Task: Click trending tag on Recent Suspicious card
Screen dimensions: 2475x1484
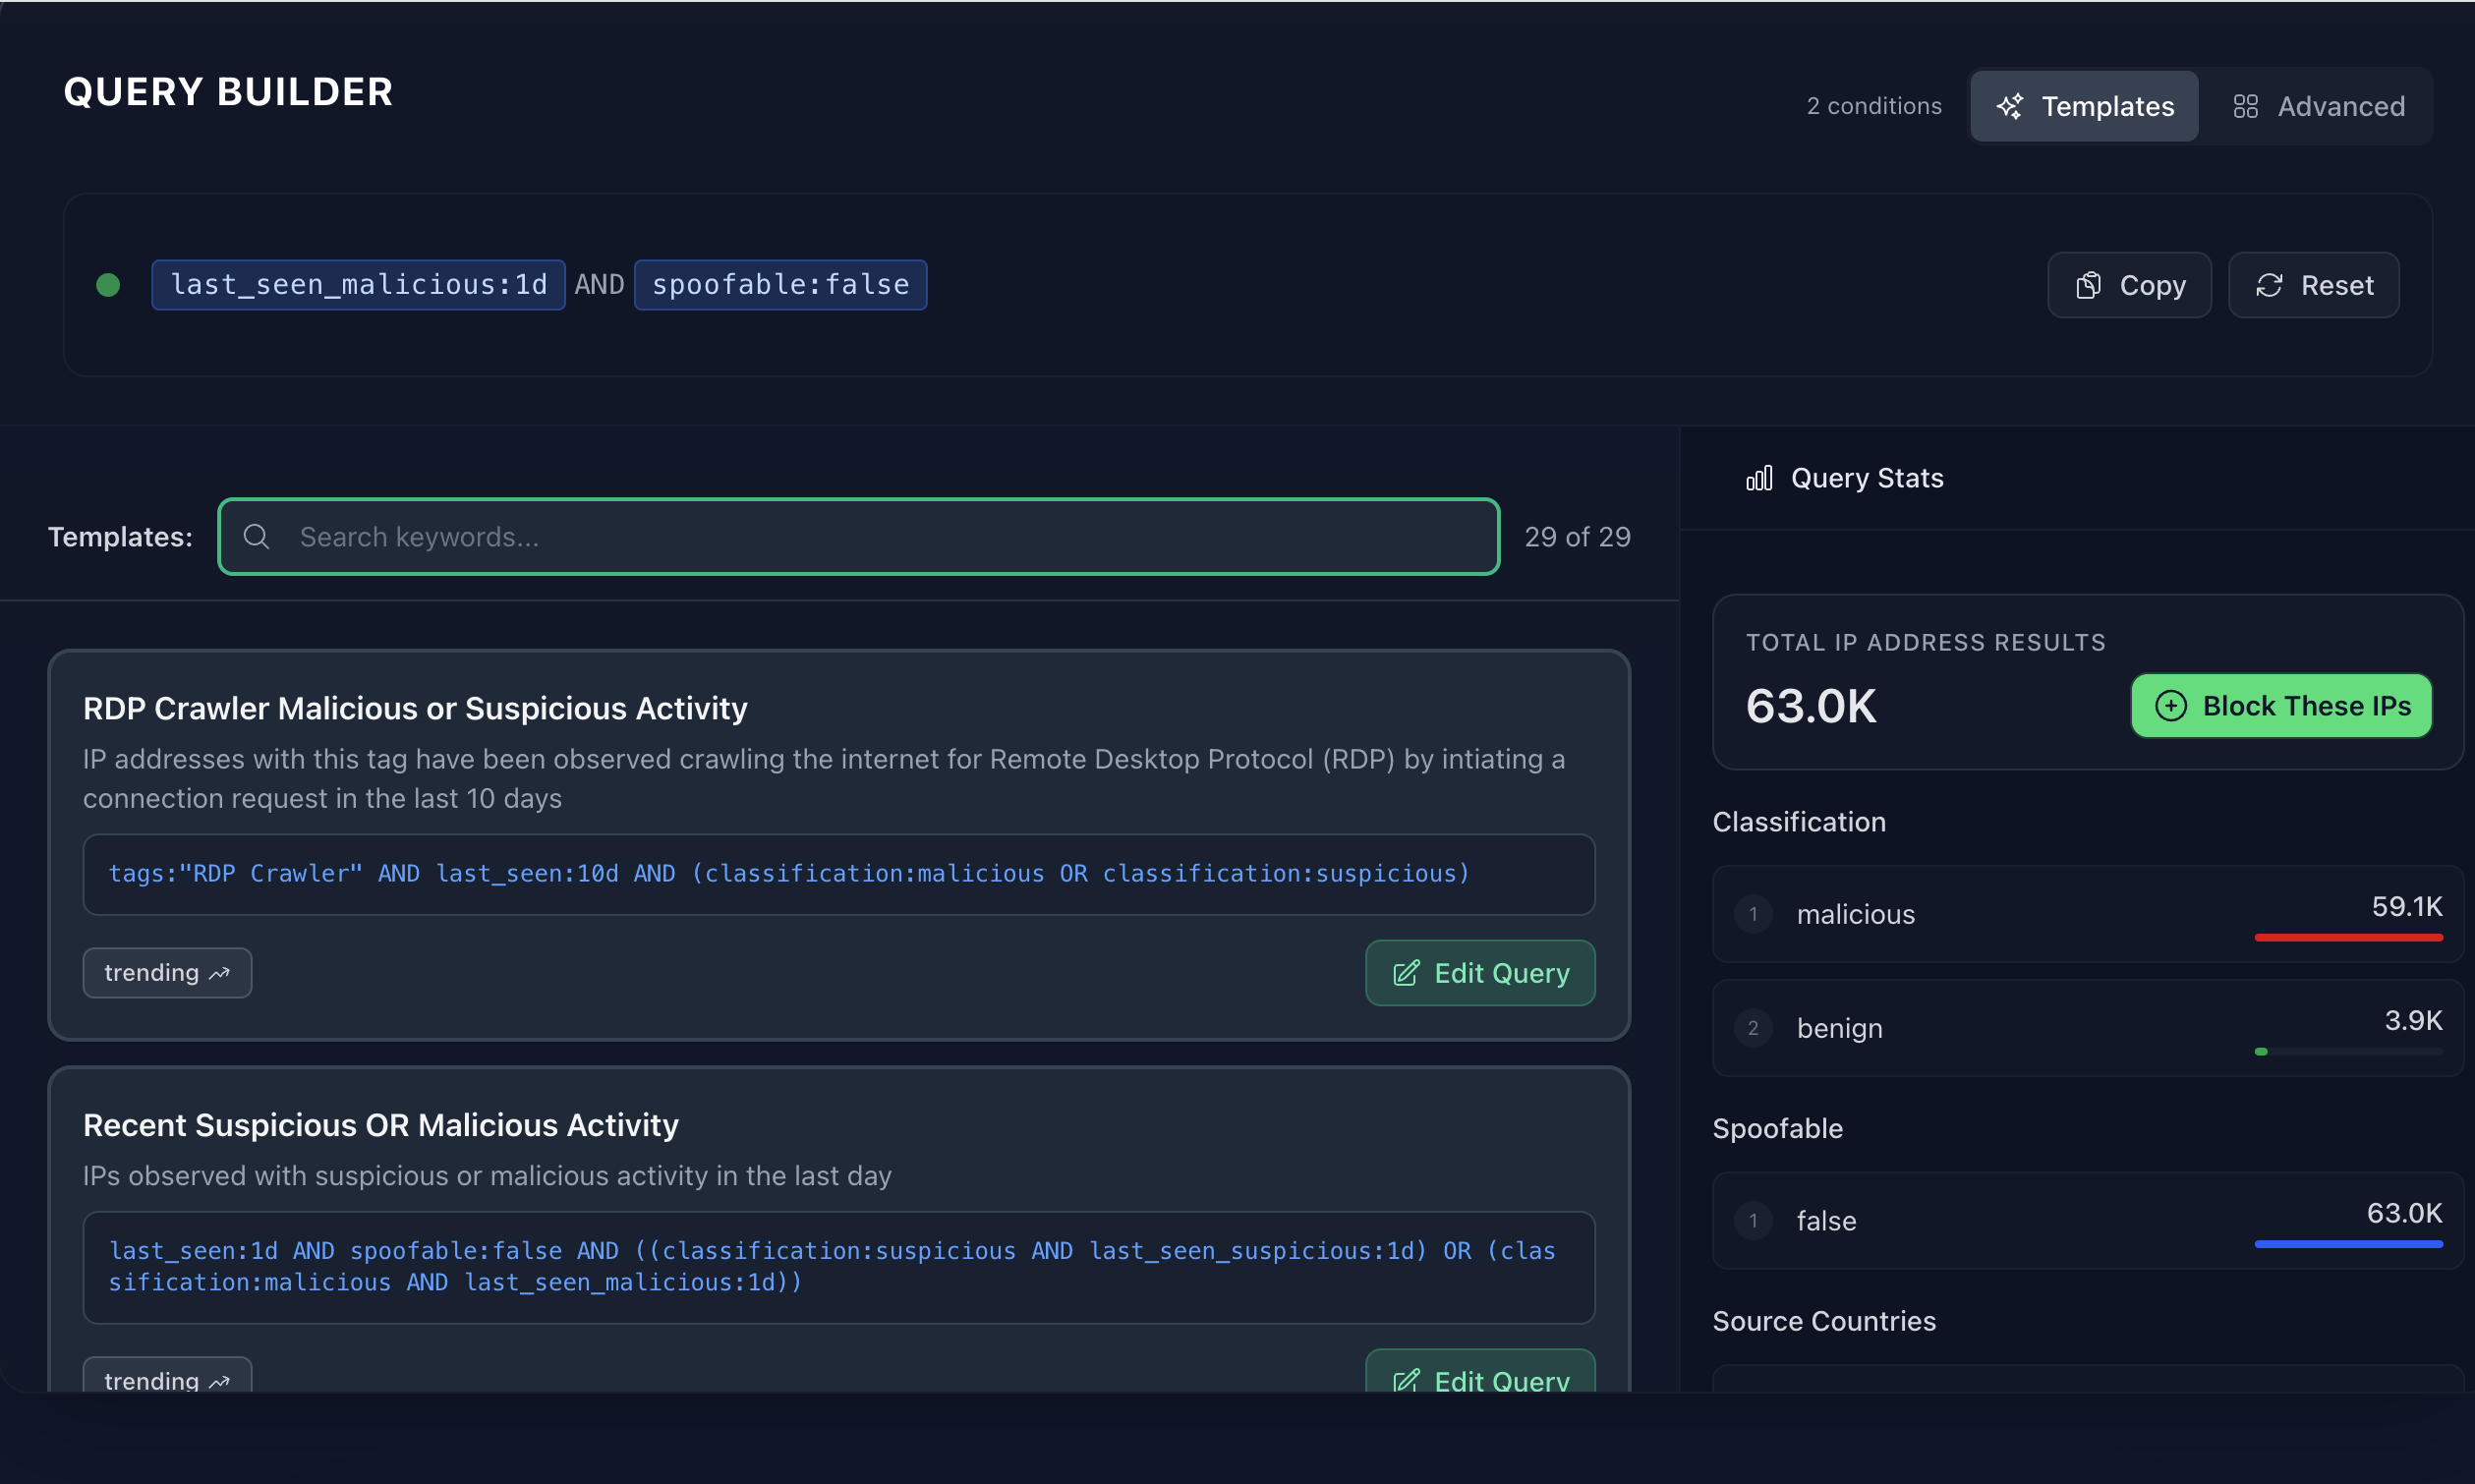Action: [x=167, y=1376]
